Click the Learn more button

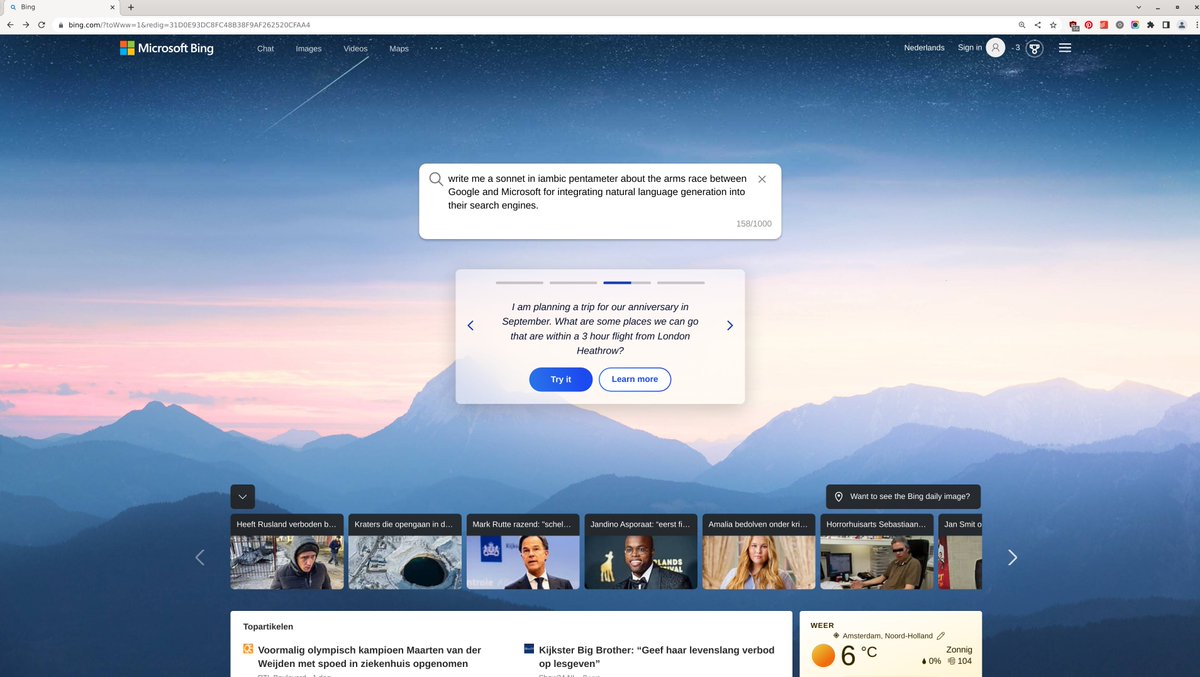(635, 379)
